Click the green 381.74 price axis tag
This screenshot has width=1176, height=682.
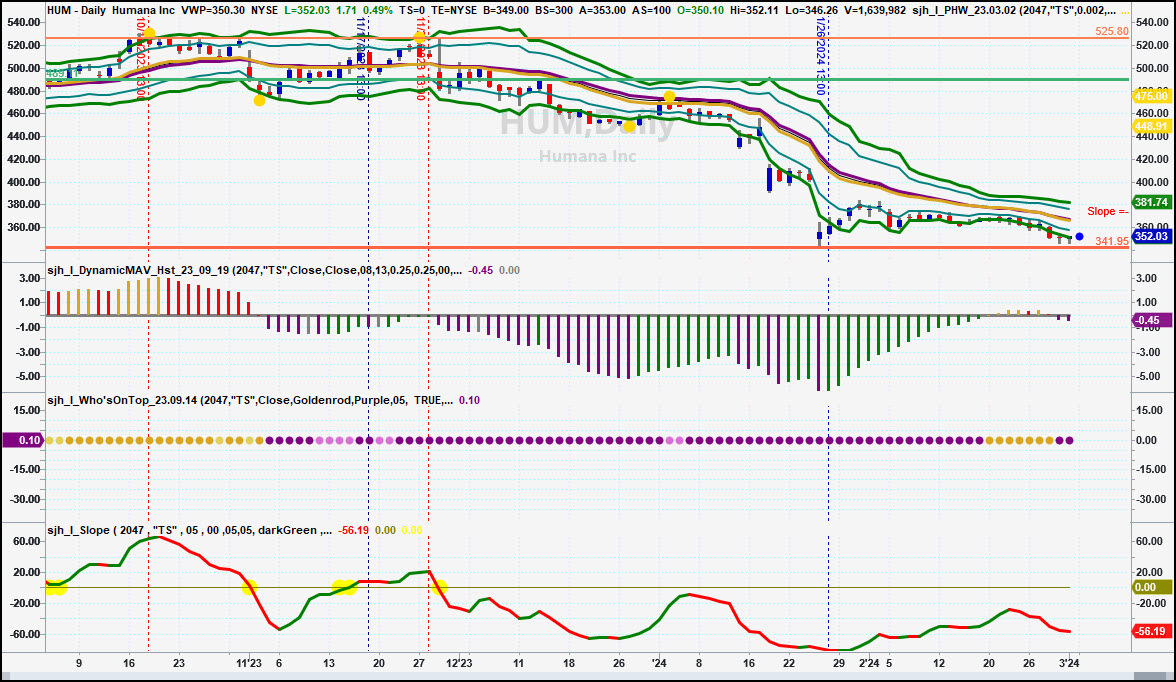click(x=1151, y=203)
